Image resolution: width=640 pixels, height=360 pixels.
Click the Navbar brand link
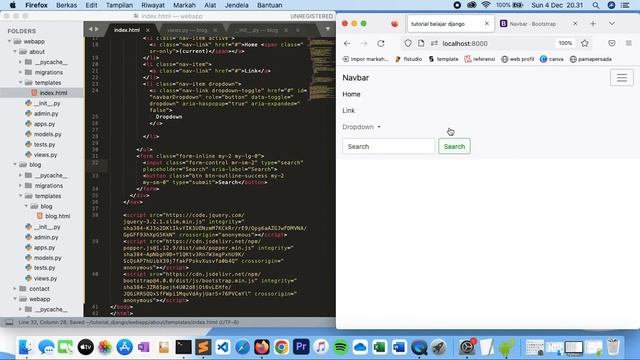[356, 78]
